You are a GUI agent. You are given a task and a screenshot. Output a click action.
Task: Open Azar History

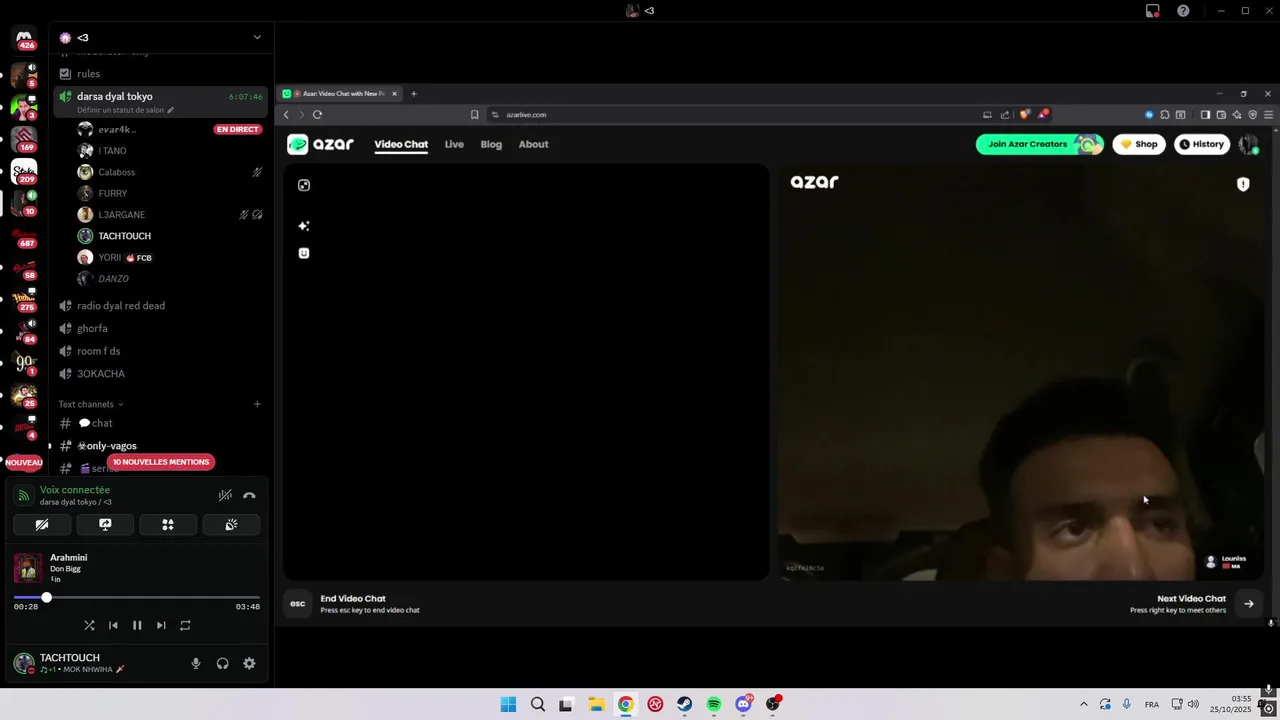1202,144
